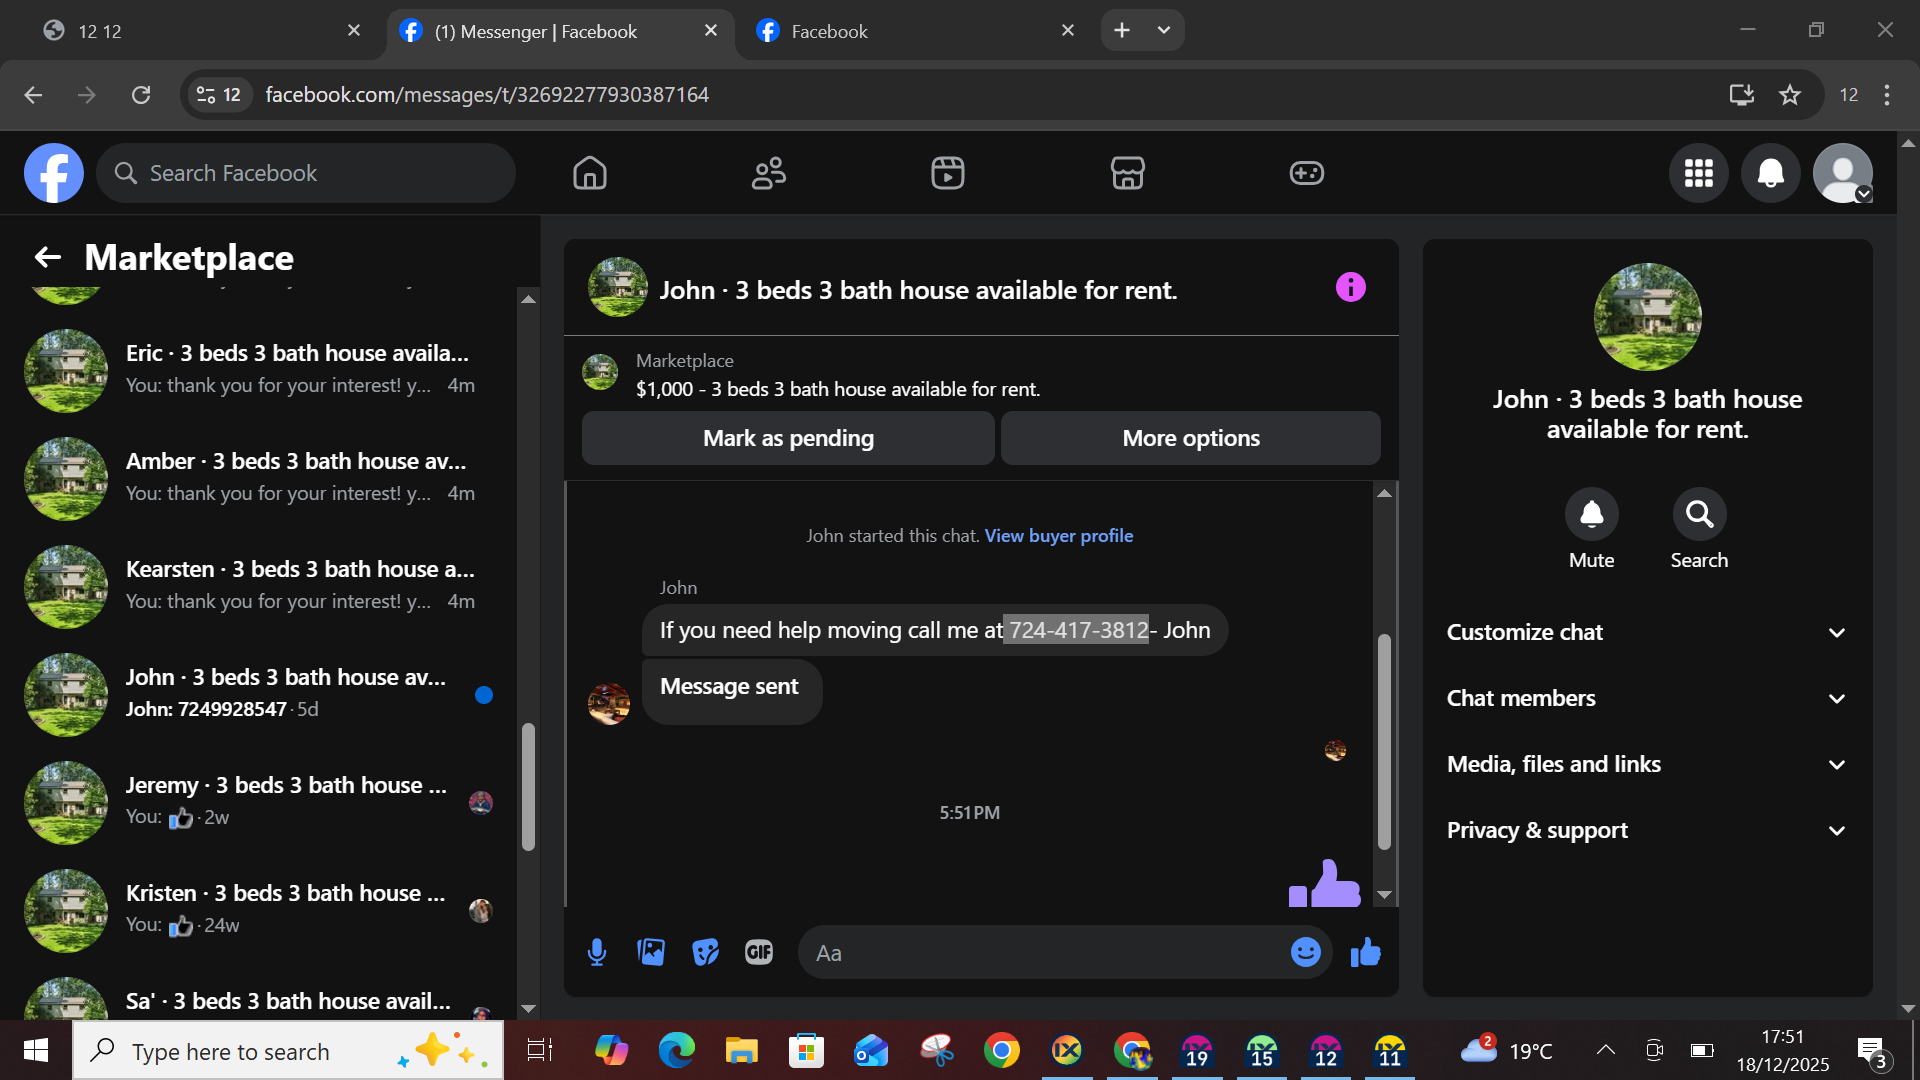The image size is (1920, 1080).
Task: Open weather widget showing 19°C
Action: (x=1506, y=1050)
